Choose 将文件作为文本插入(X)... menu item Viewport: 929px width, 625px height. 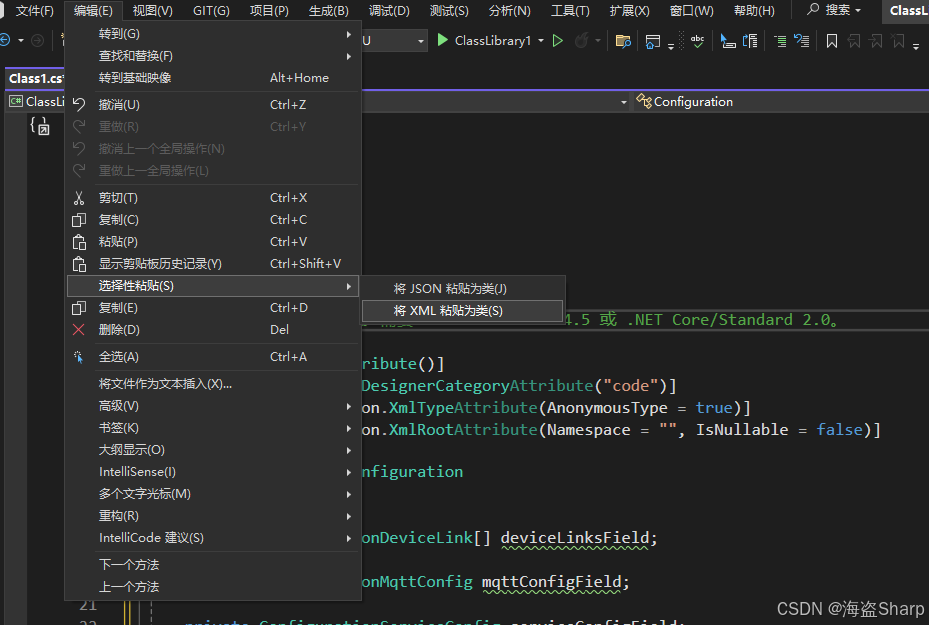pos(165,384)
